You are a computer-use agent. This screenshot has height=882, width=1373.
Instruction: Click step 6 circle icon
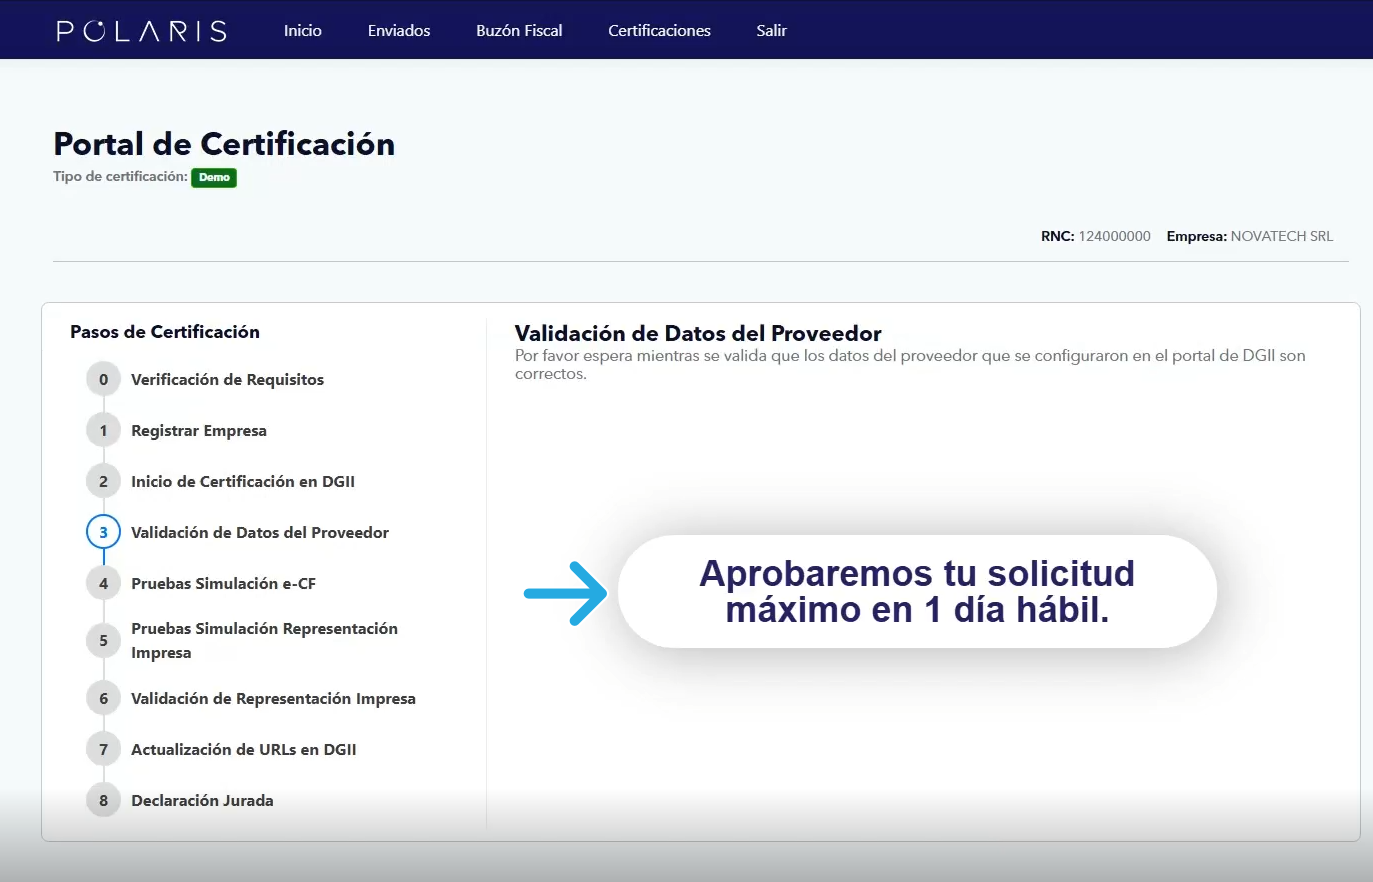tap(103, 699)
